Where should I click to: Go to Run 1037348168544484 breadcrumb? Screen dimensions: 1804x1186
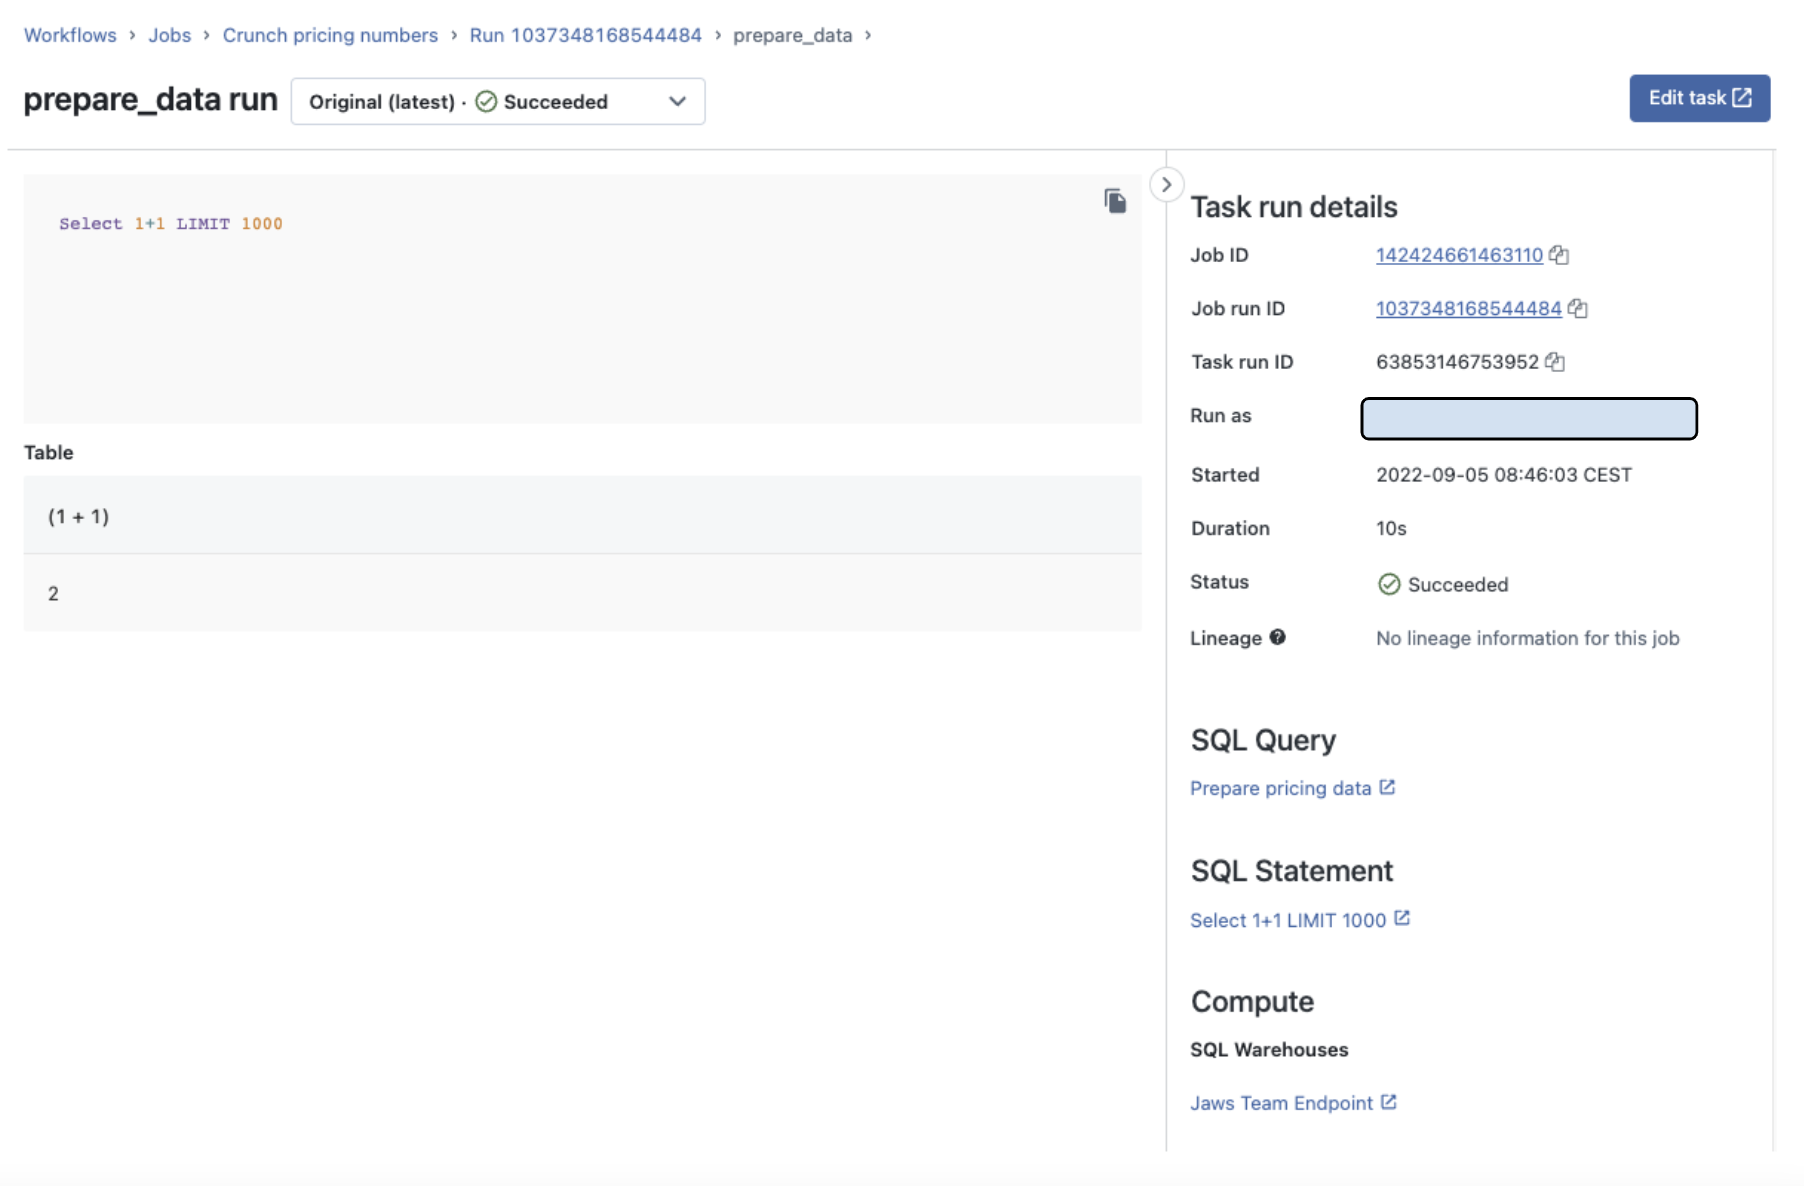(585, 35)
